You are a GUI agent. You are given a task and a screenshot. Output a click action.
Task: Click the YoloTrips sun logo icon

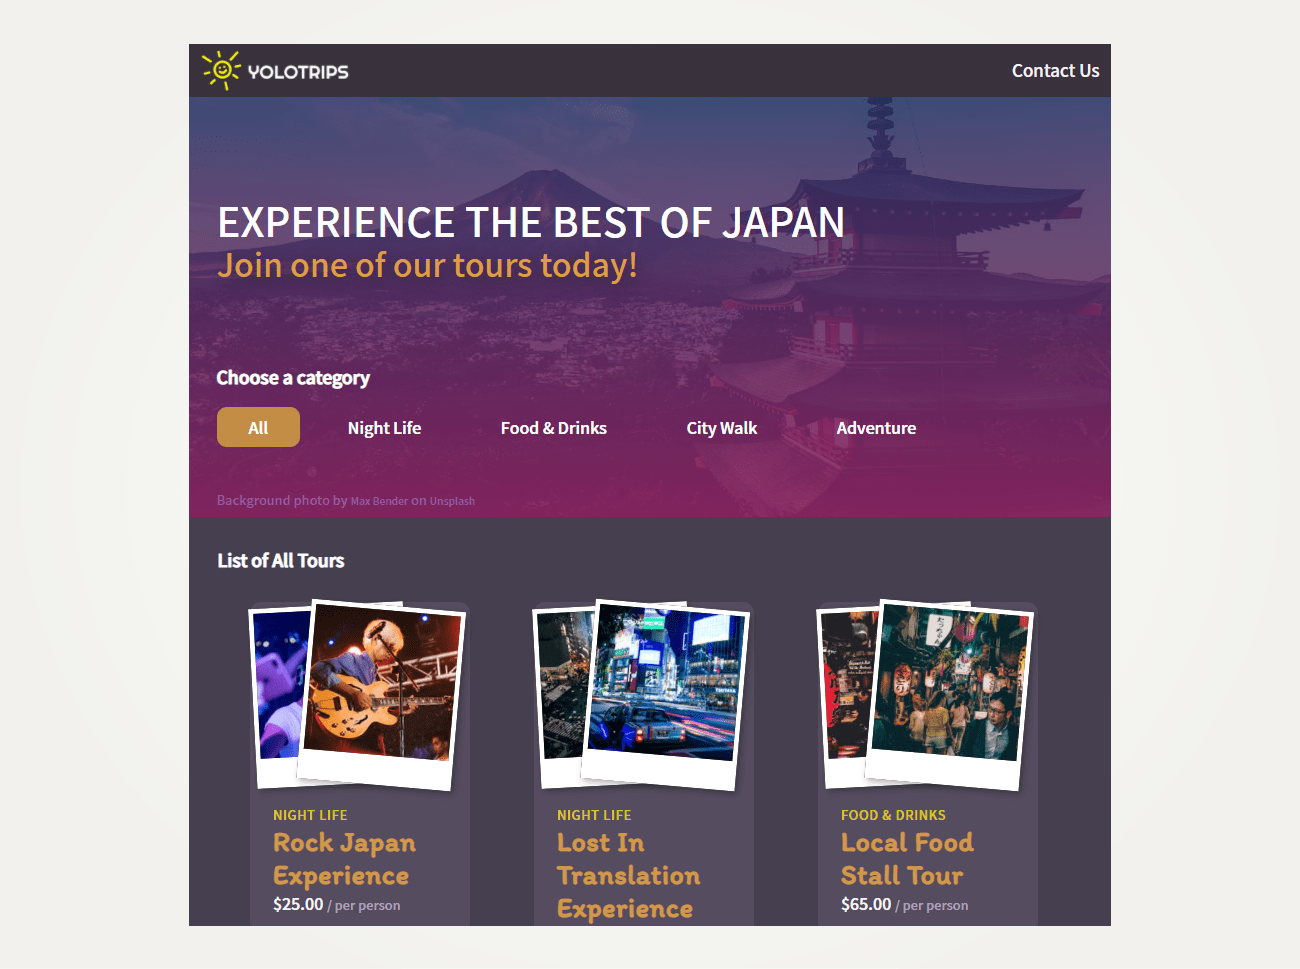point(221,70)
